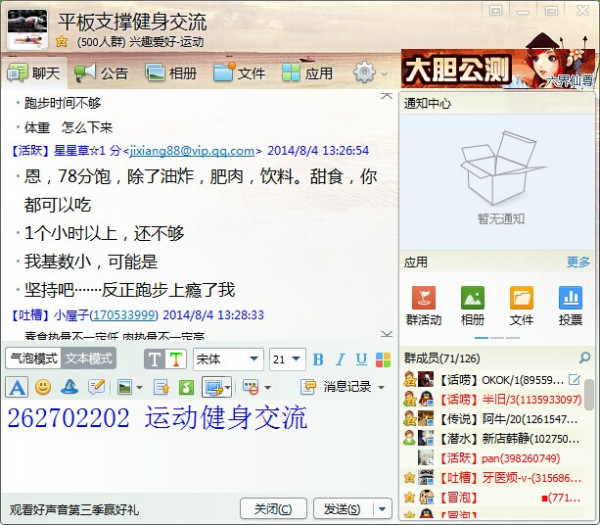The height and width of the screenshot is (525, 600).
Task: Select member 半旧/3 in list
Action: pos(492,399)
